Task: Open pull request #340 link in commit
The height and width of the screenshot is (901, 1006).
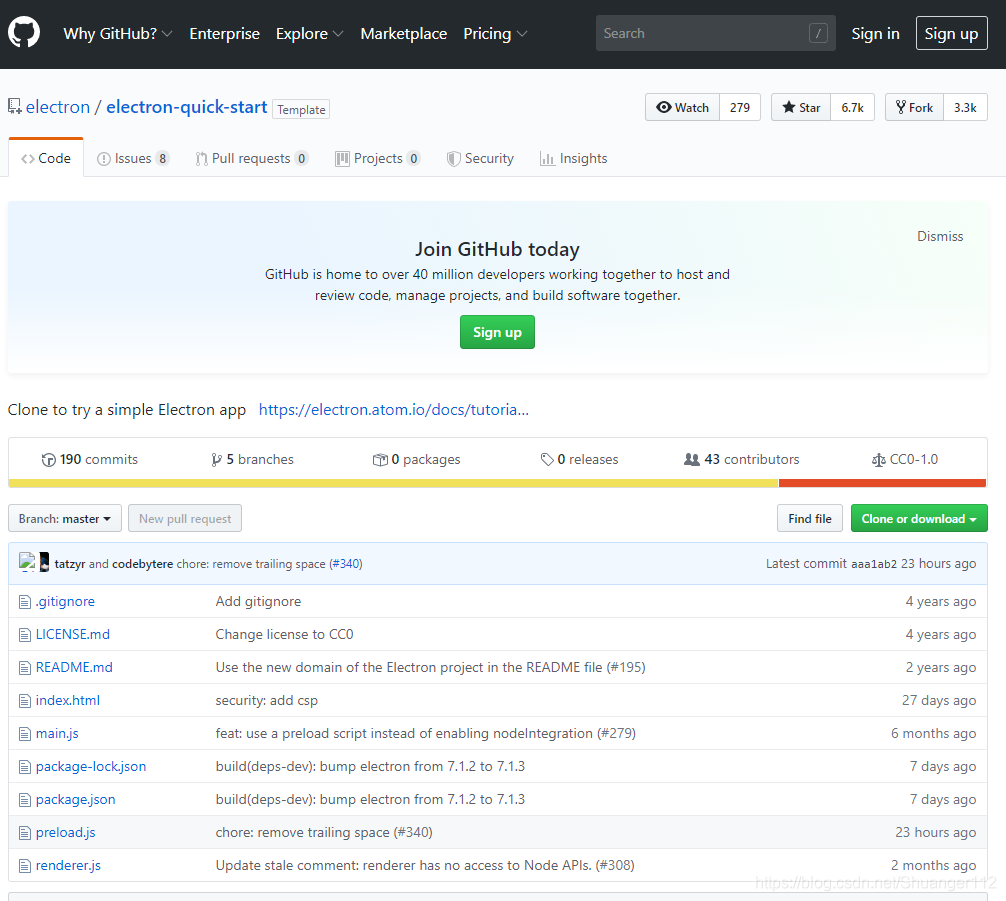Action: pyautogui.click(x=346, y=564)
